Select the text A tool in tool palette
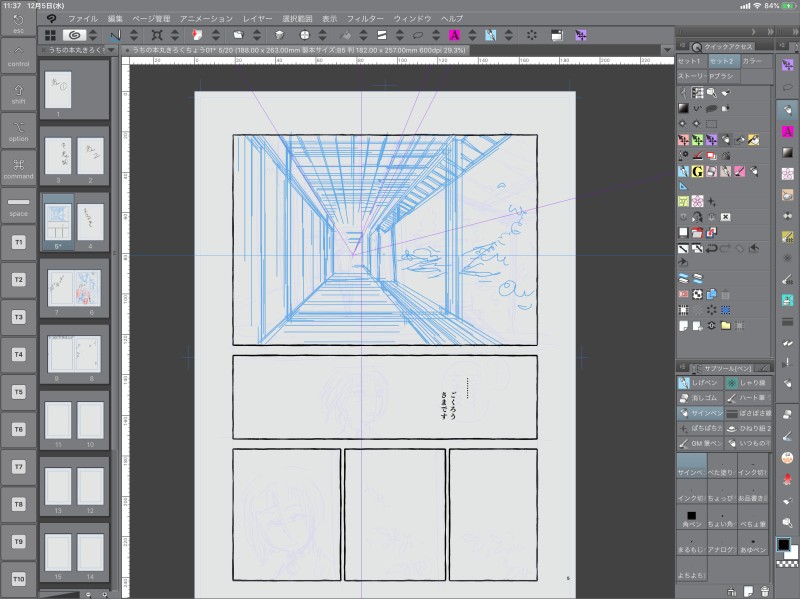This screenshot has width=800, height=599. [787, 131]
